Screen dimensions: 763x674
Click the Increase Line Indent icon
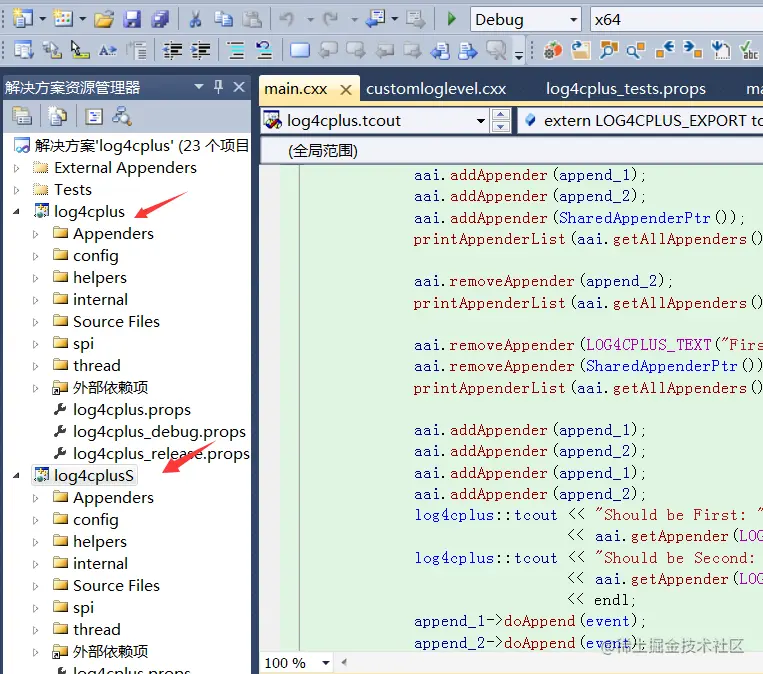pyautogui.click(x=200, y=50)
